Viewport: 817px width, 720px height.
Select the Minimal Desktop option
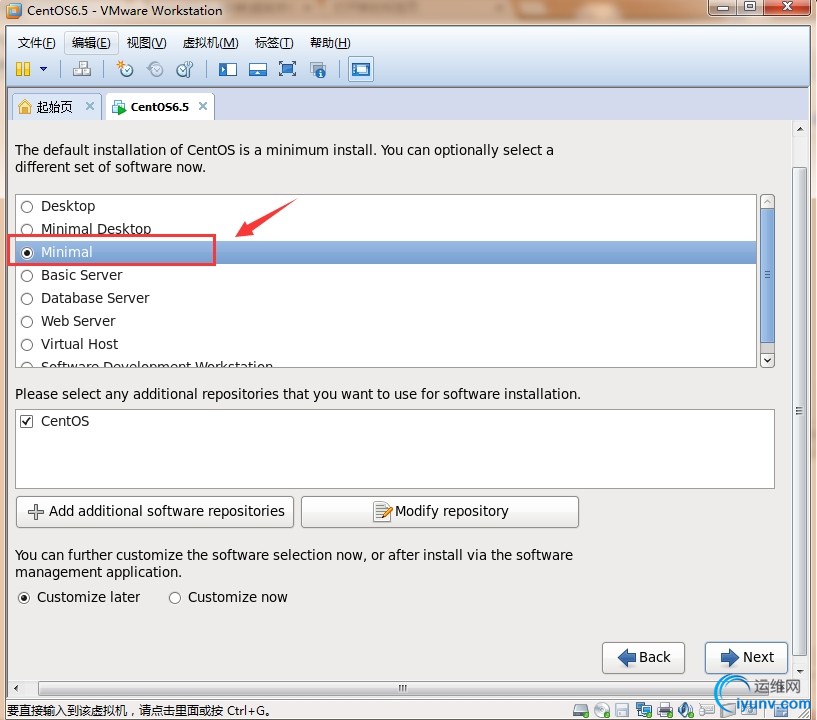point(386,229)
